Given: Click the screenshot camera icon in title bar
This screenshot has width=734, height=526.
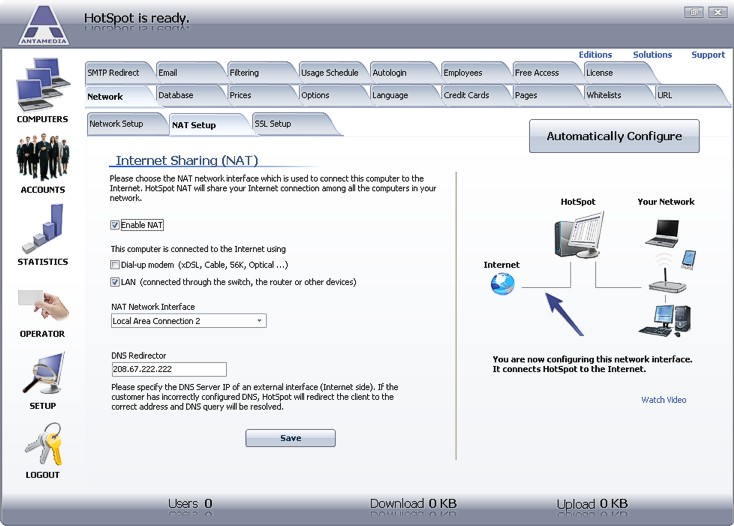Looking at the screenshot, I should coord(694,12).
